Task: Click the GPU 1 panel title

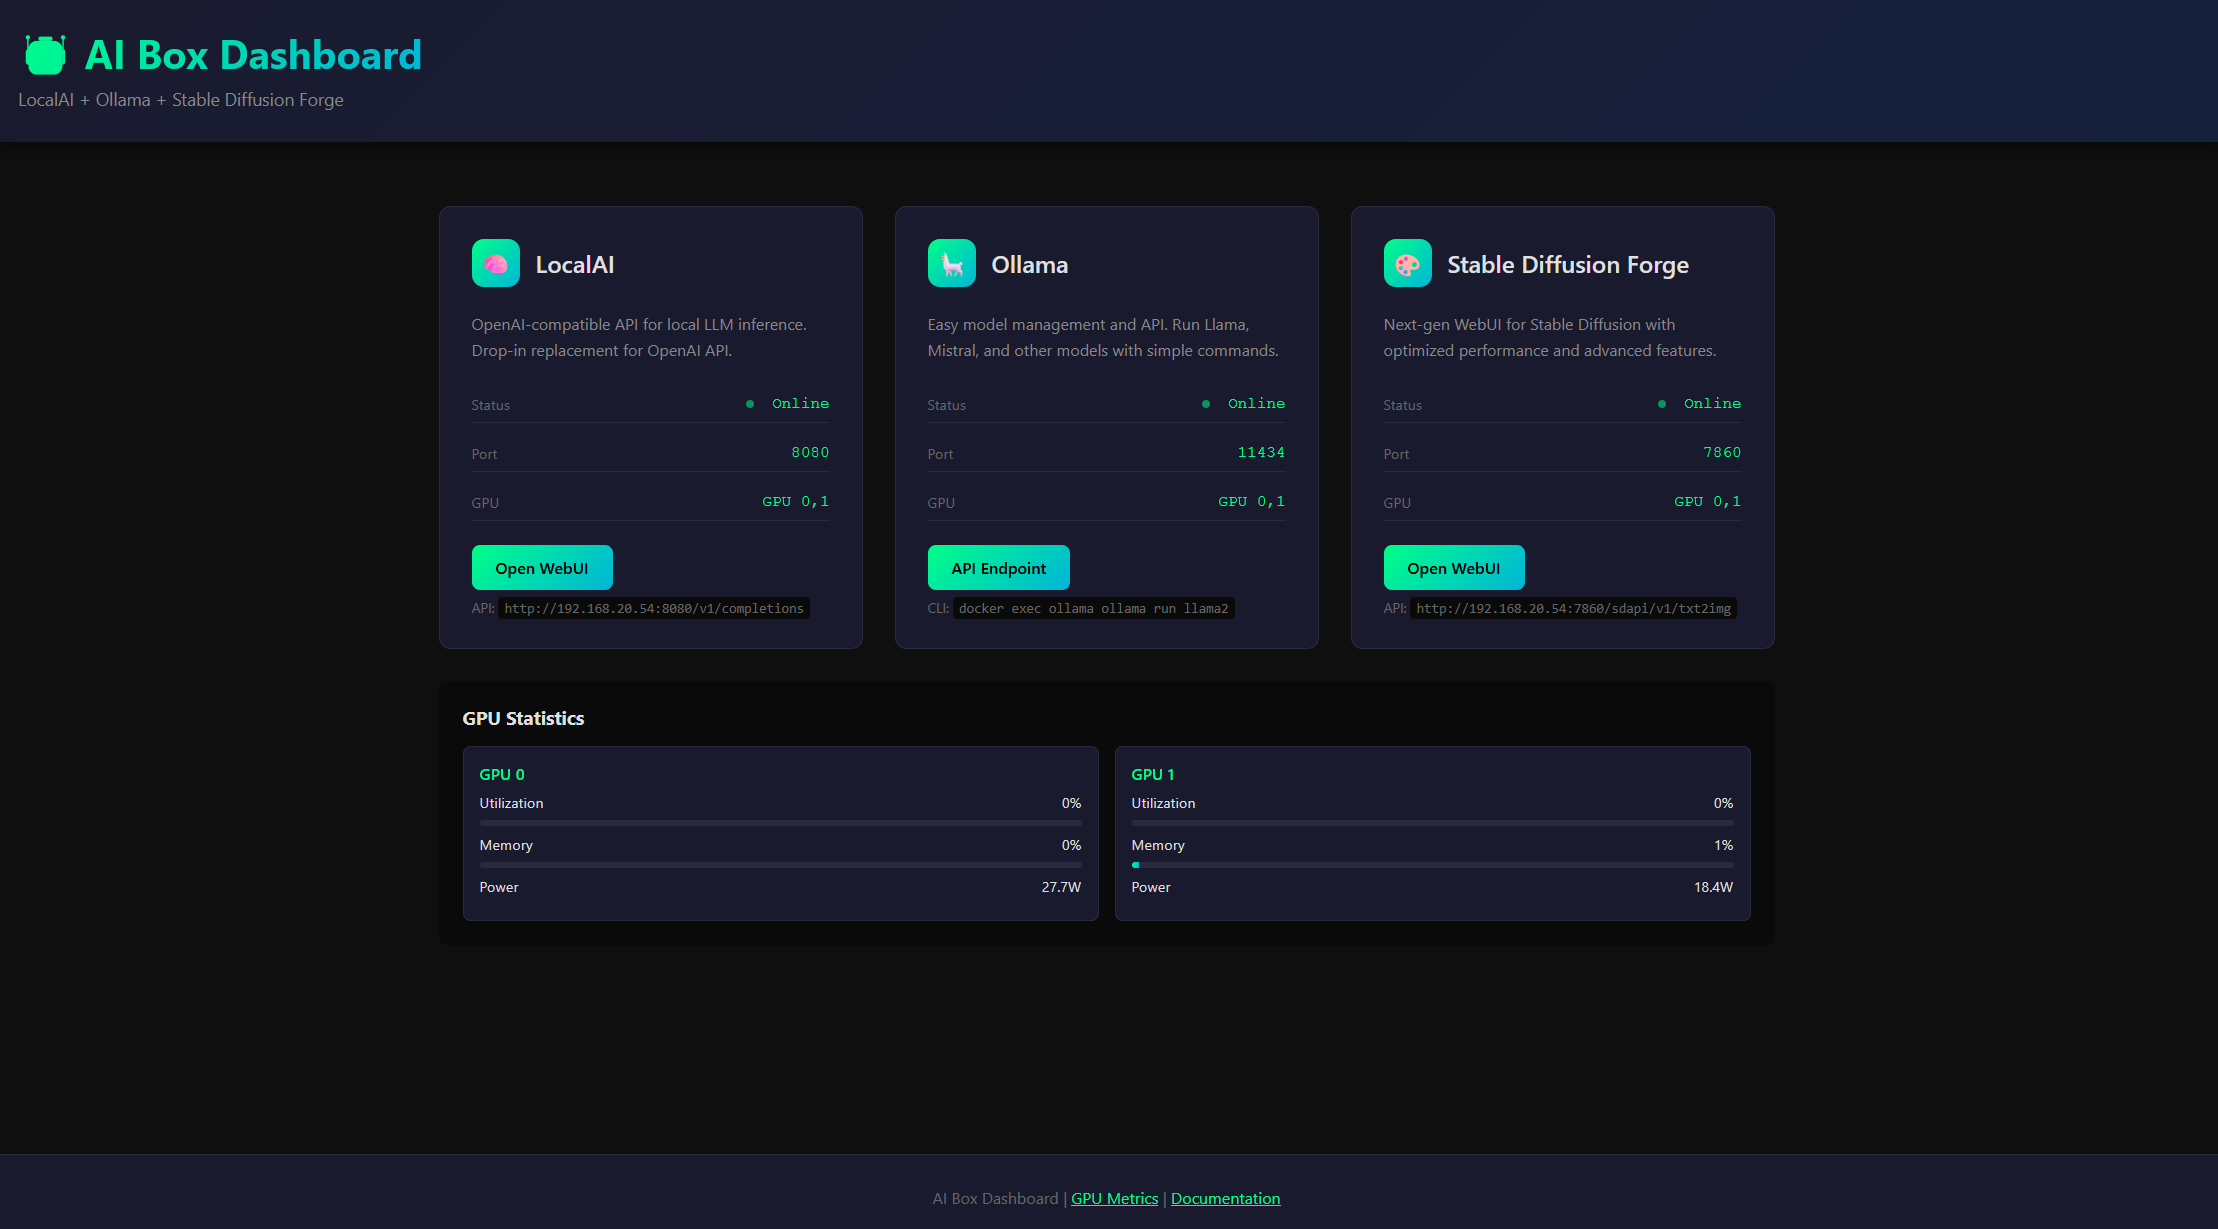Action: coord(1152,774)
